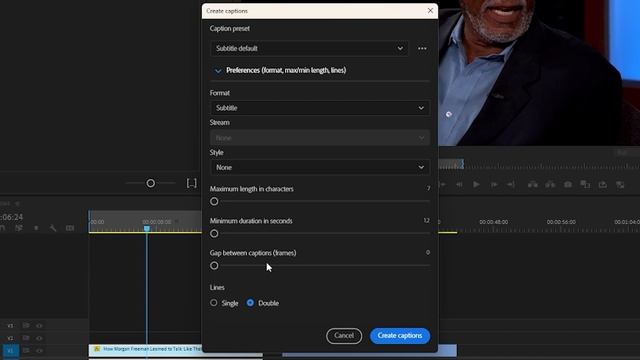This screenshot has height=360, width=640.
Task: Toggle sync lock on V1 track
Action: (26, 350)
